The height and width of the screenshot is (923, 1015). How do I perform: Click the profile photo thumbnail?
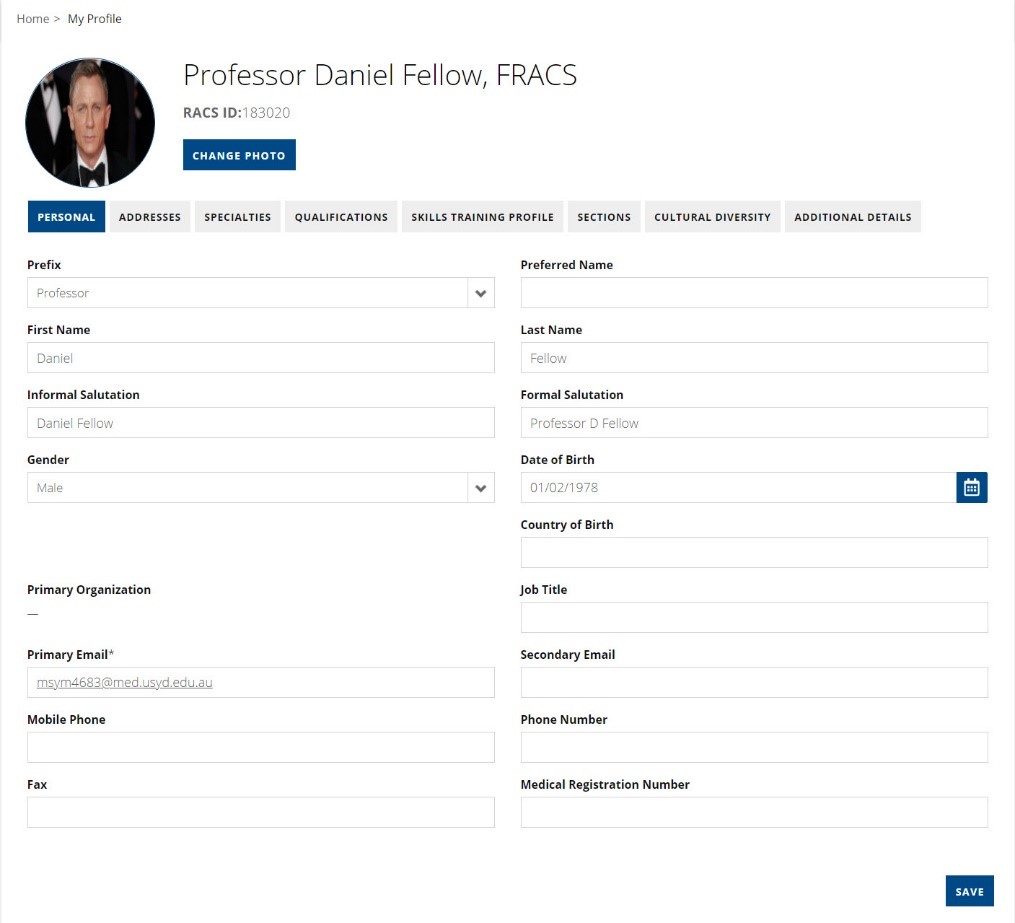coord(90,123)
